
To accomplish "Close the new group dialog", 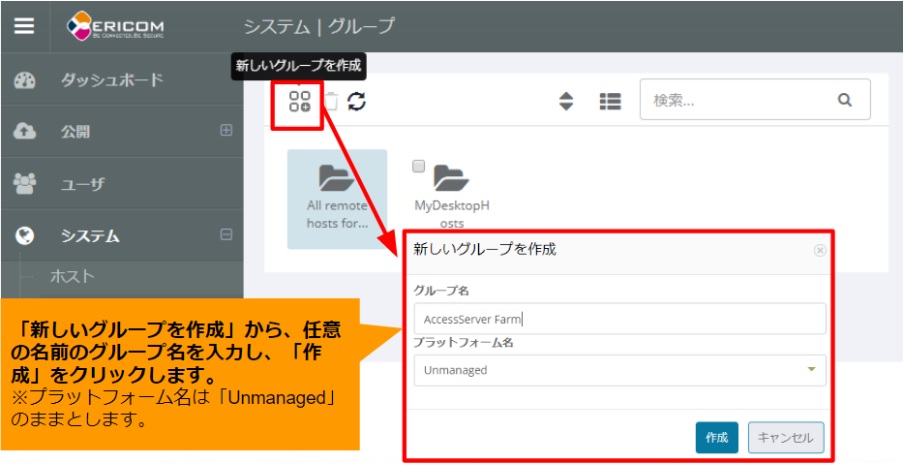I will point(820,251).
